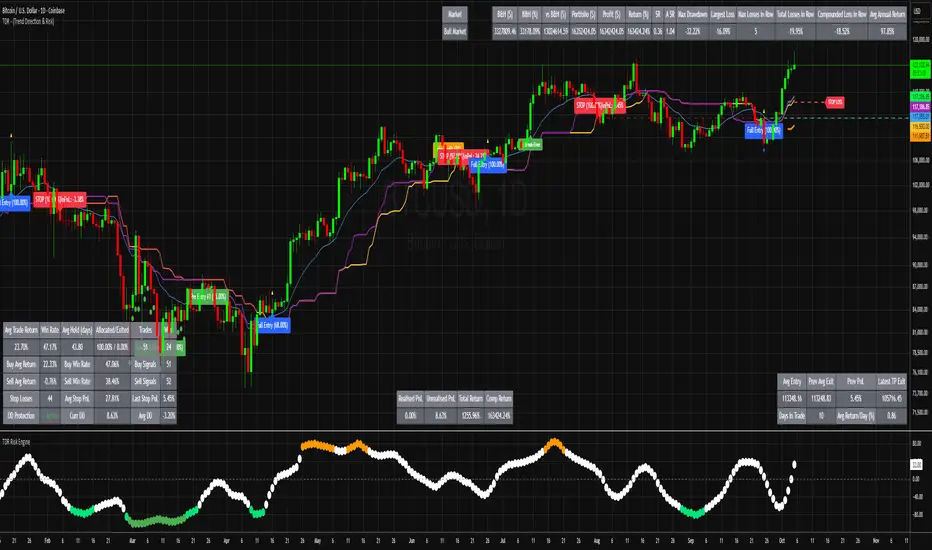
Task: Click the 'DD Protection' label cell
Action: point(21,416)
